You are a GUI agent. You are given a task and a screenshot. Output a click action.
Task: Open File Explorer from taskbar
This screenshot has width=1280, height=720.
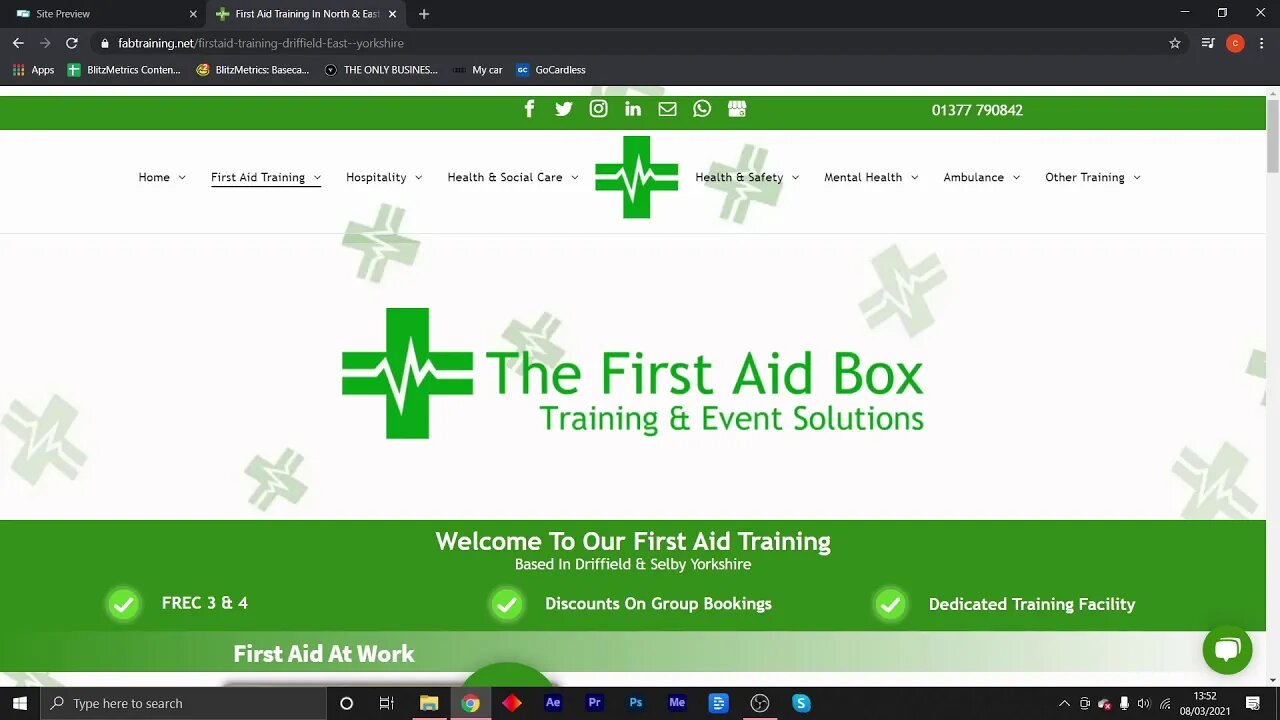429,703
